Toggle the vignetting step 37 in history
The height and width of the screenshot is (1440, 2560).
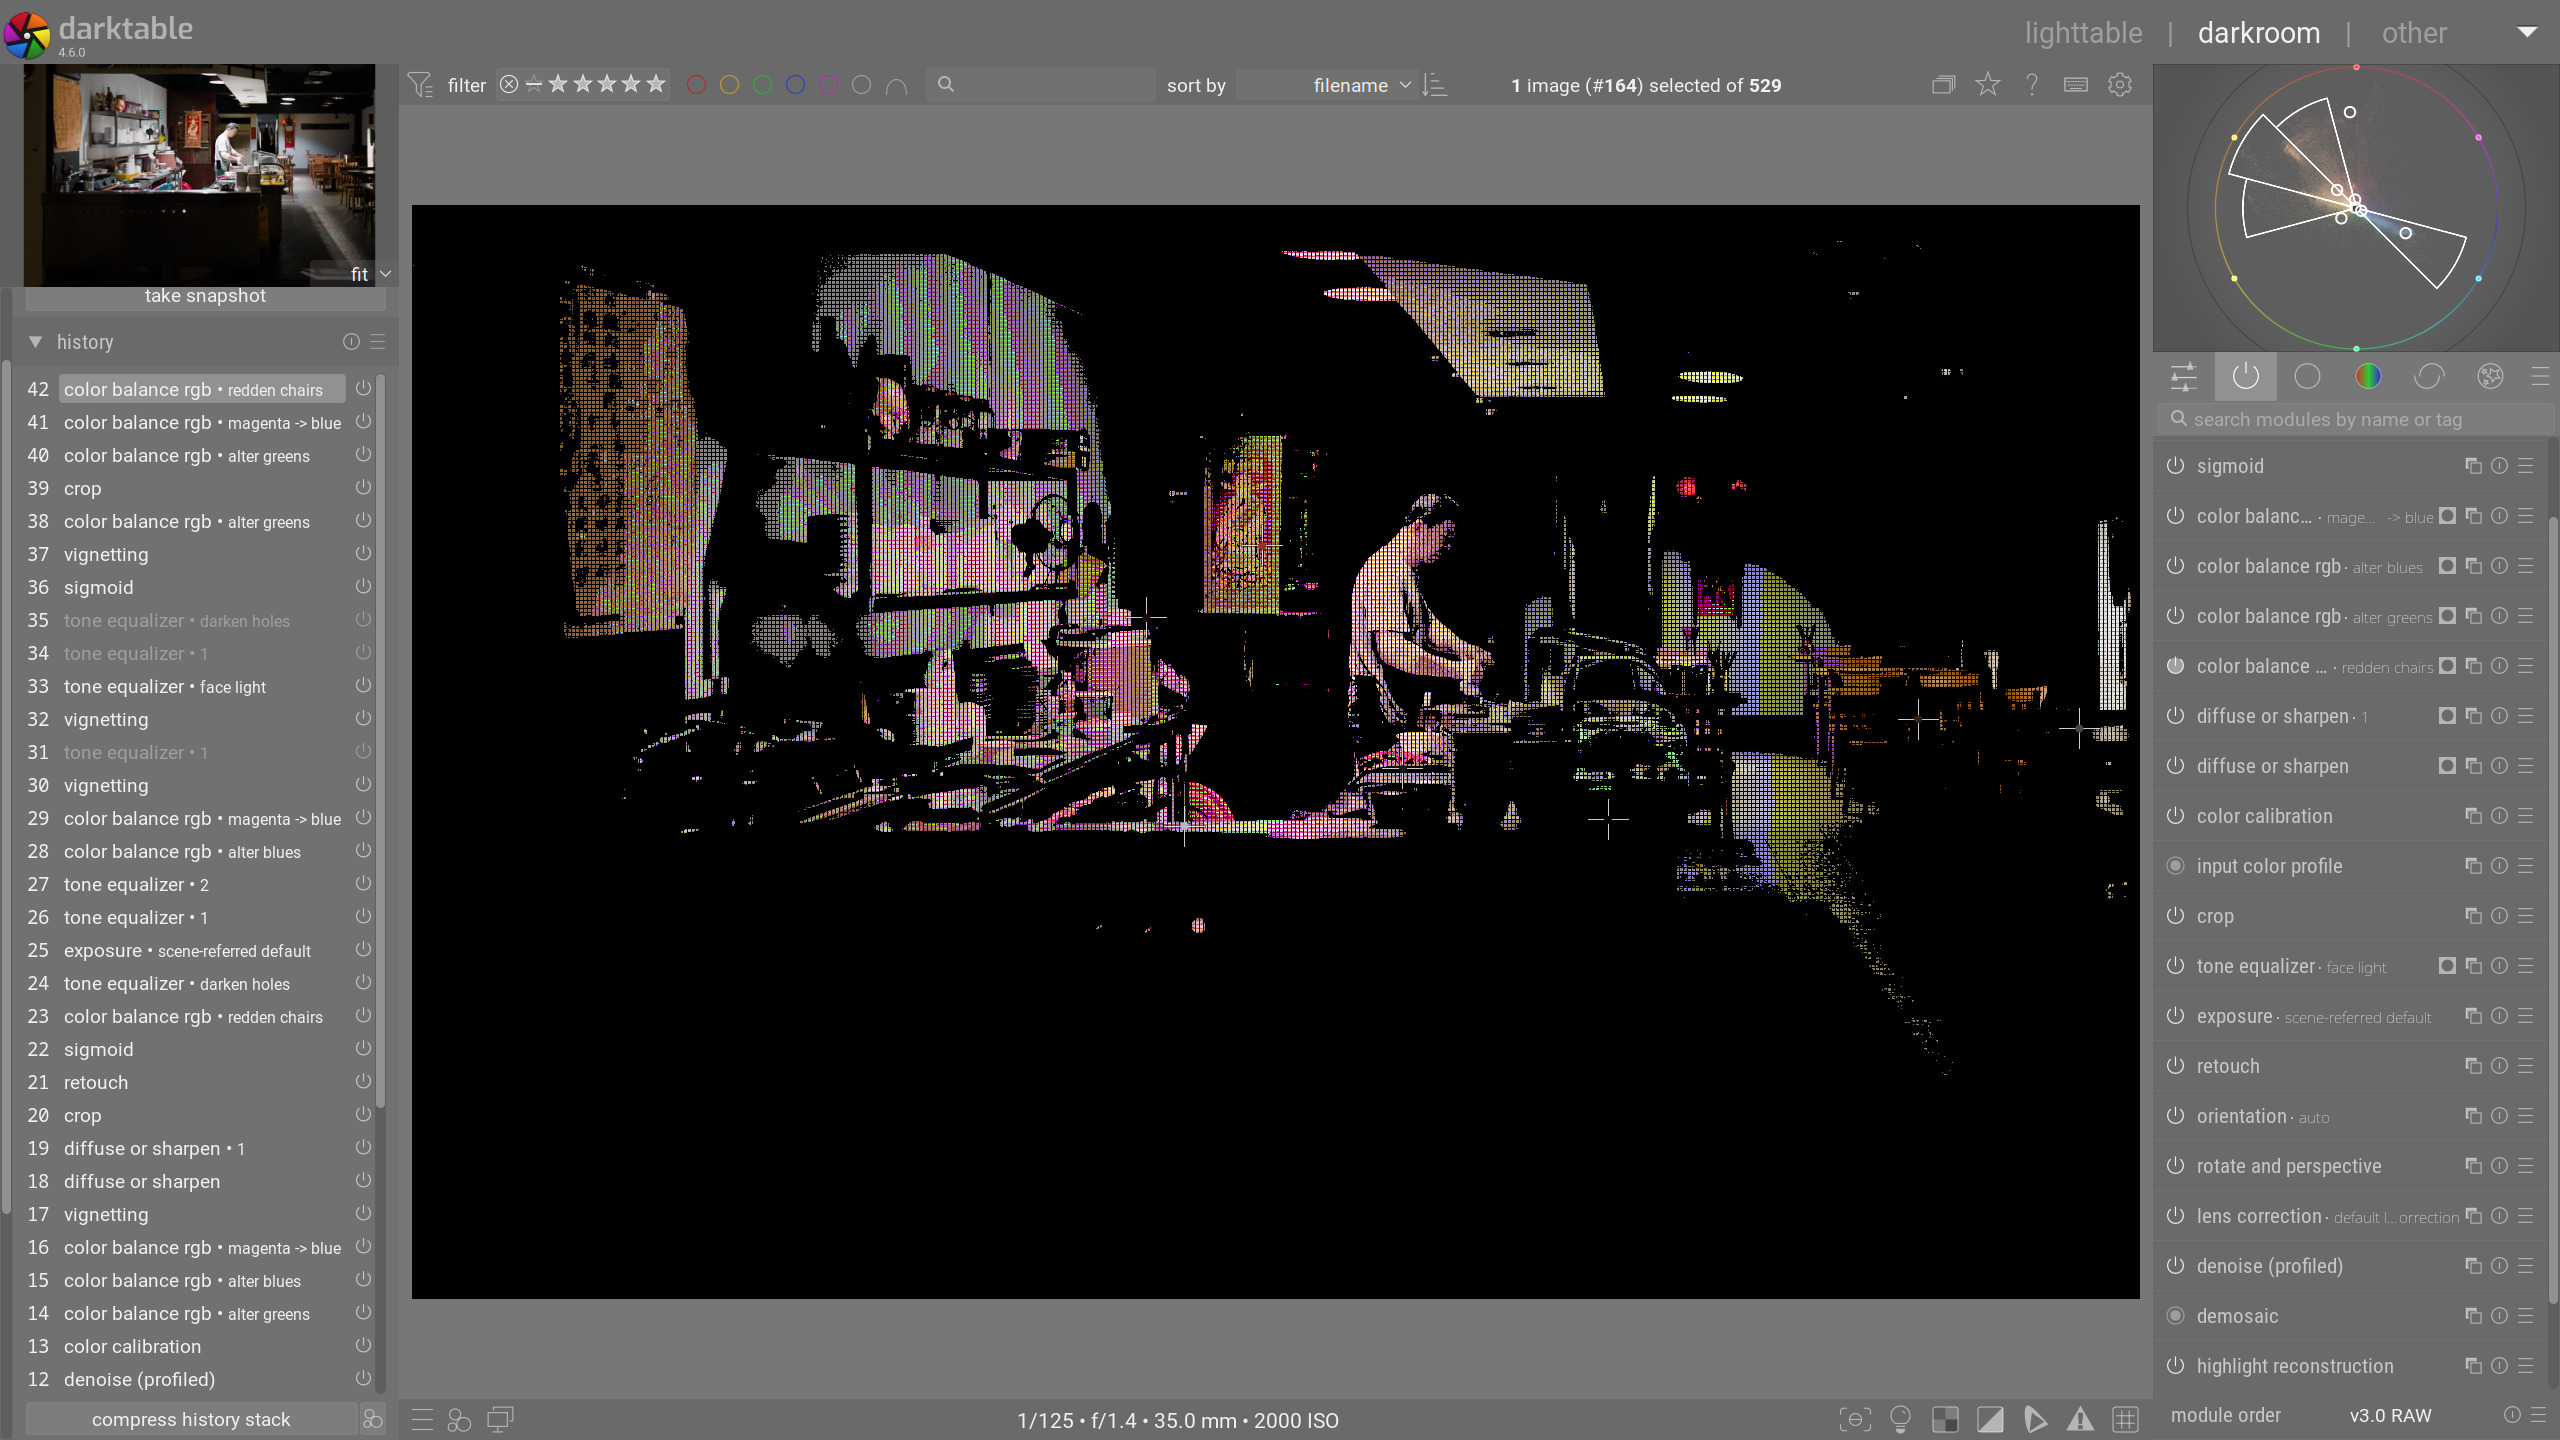coord(362,553)
